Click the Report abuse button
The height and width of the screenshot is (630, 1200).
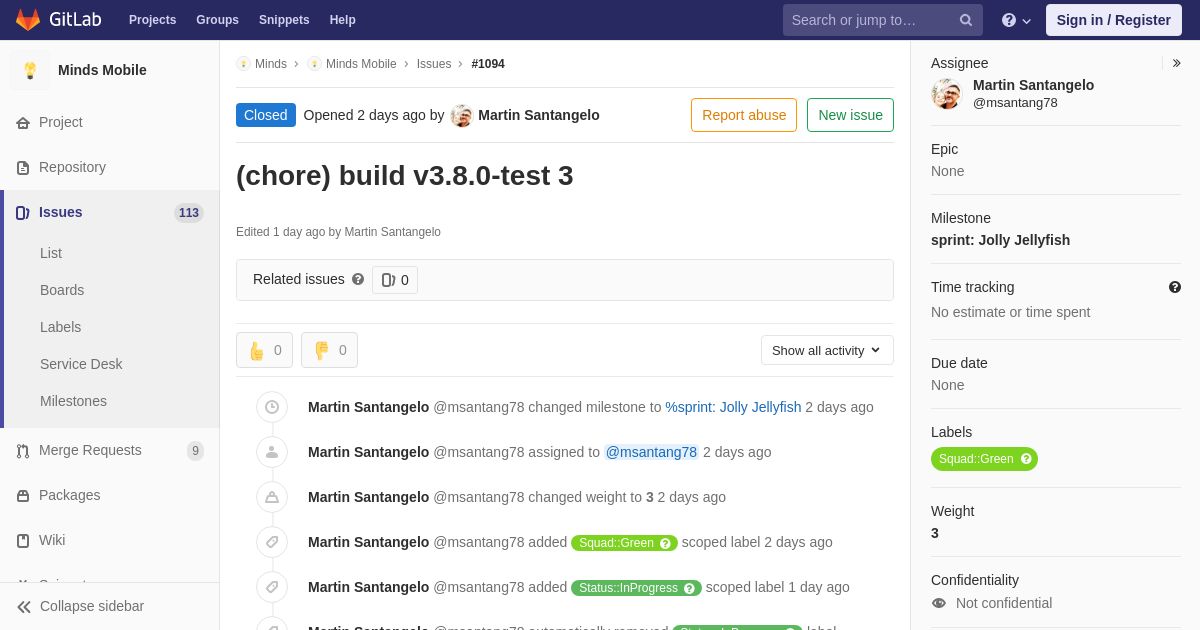tap(744, 115)
